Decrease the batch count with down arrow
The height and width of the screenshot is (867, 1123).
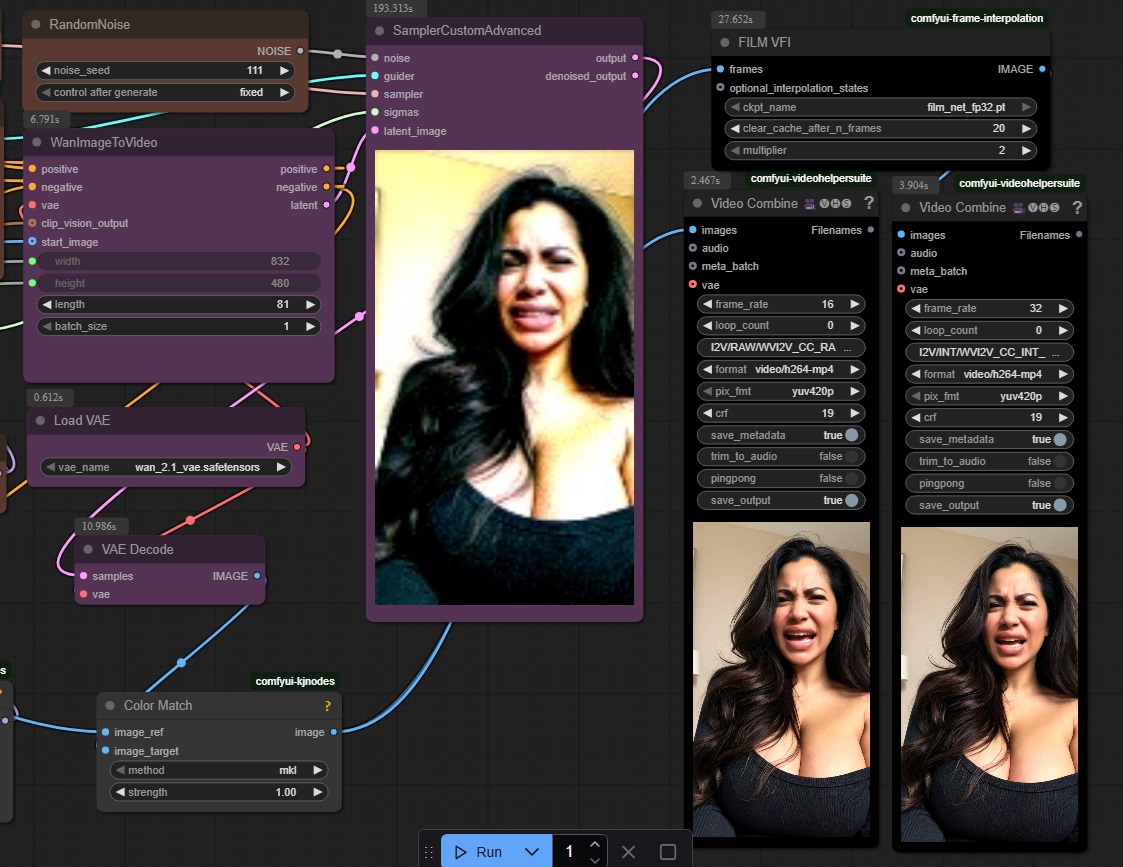coord(594,860)
